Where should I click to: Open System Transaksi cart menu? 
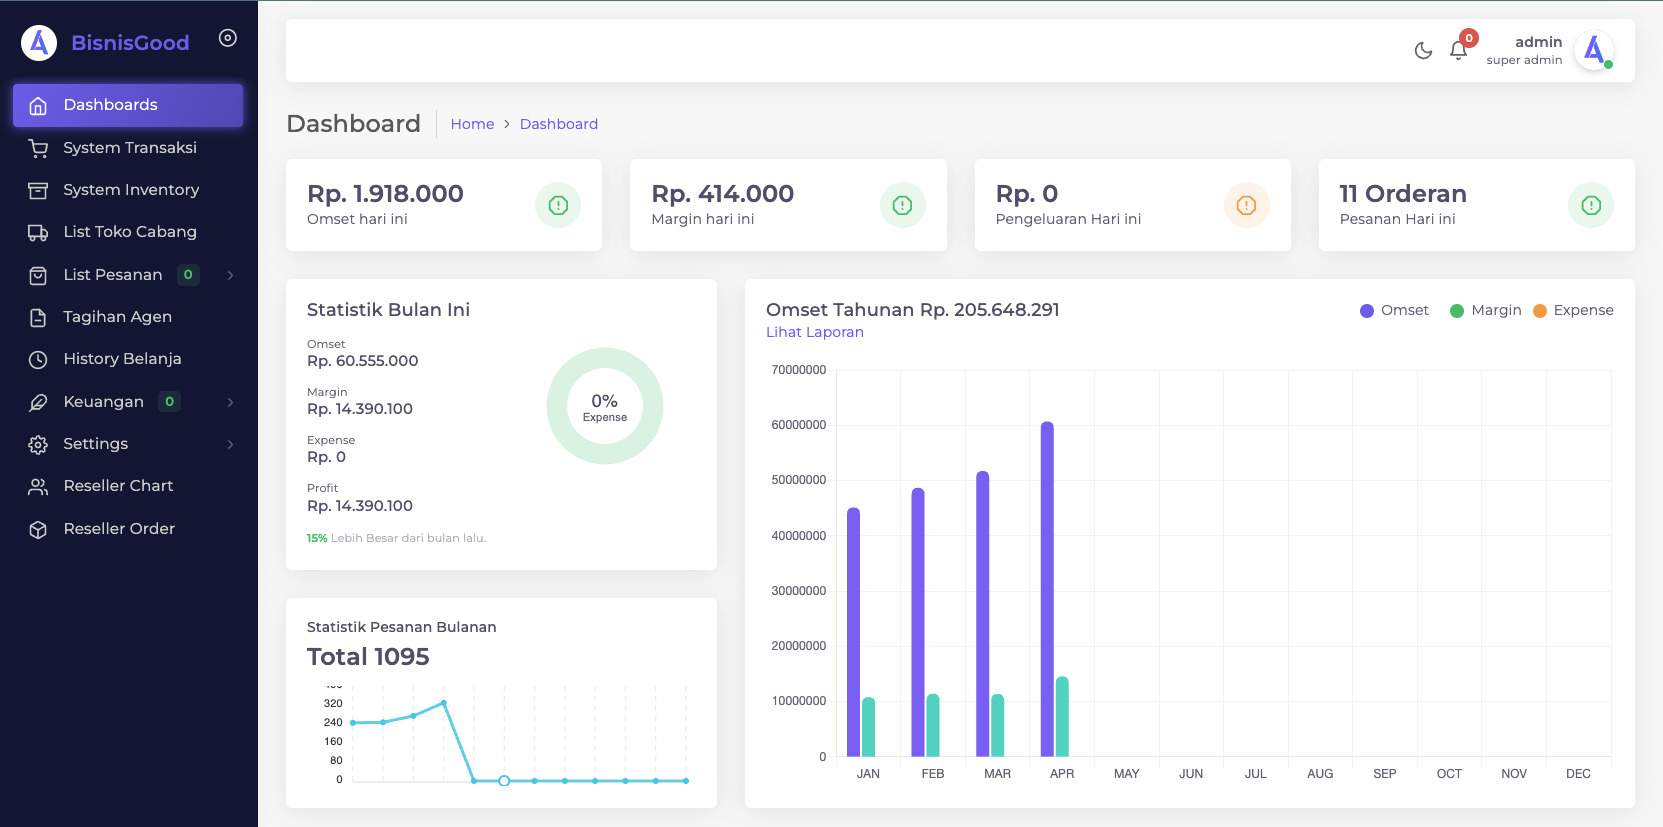[x=129, y=148]
